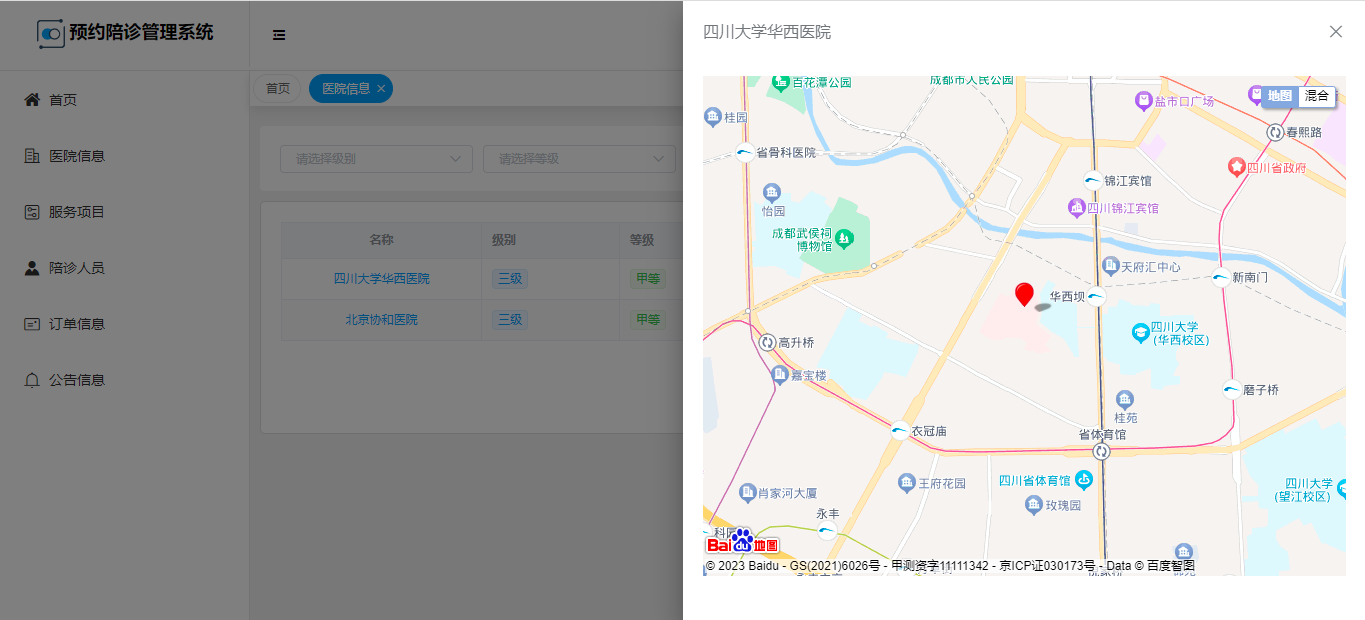Click the 衣冠庙 bus stop icon
This screenshot has height=620, width=1365.
point(900,431)
